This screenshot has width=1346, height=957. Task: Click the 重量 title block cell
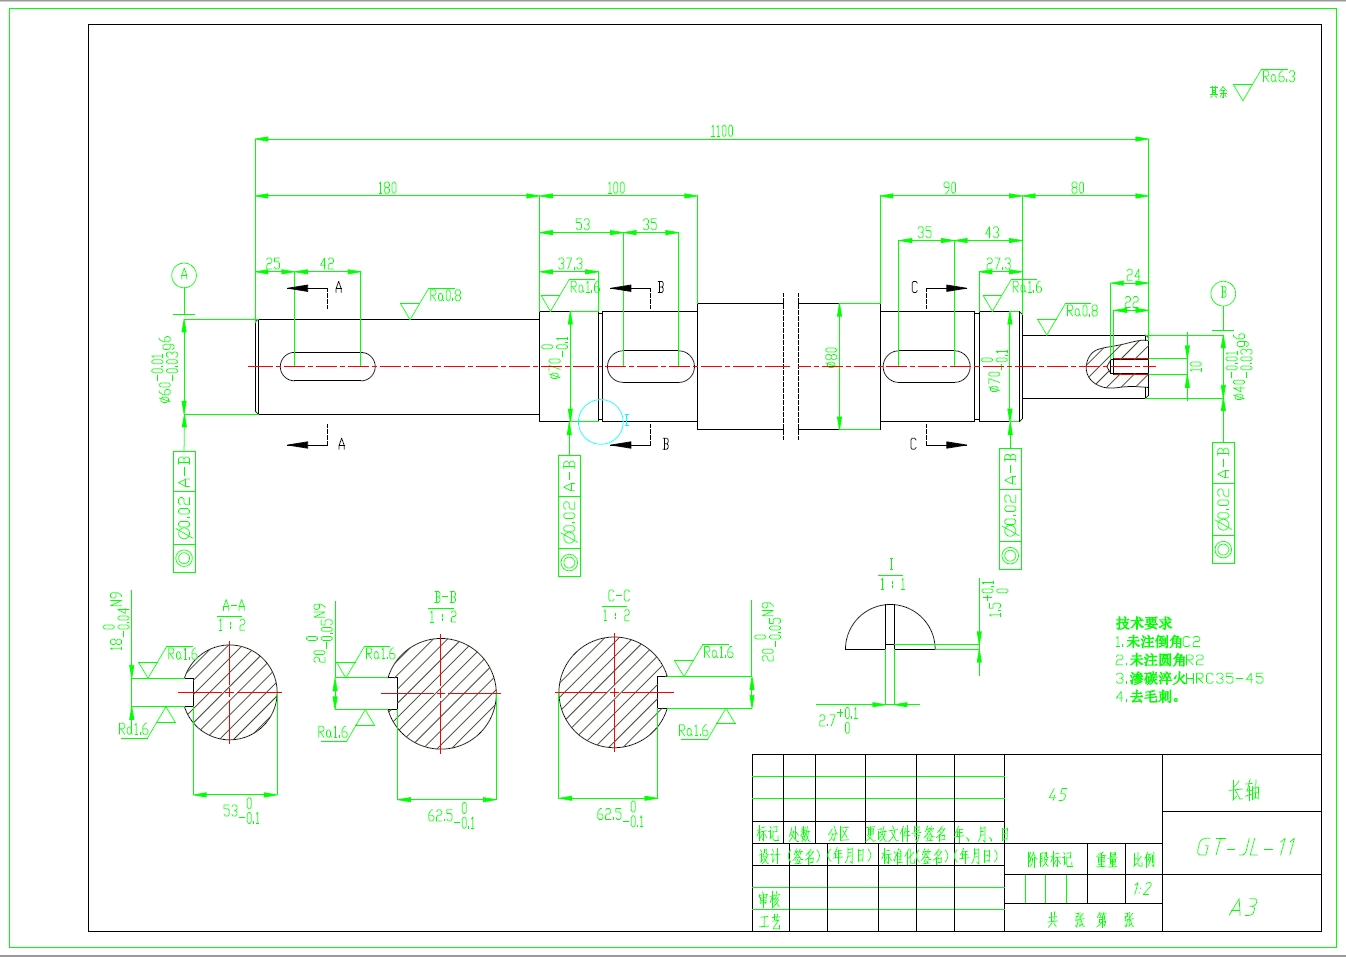pos(1107,860)
